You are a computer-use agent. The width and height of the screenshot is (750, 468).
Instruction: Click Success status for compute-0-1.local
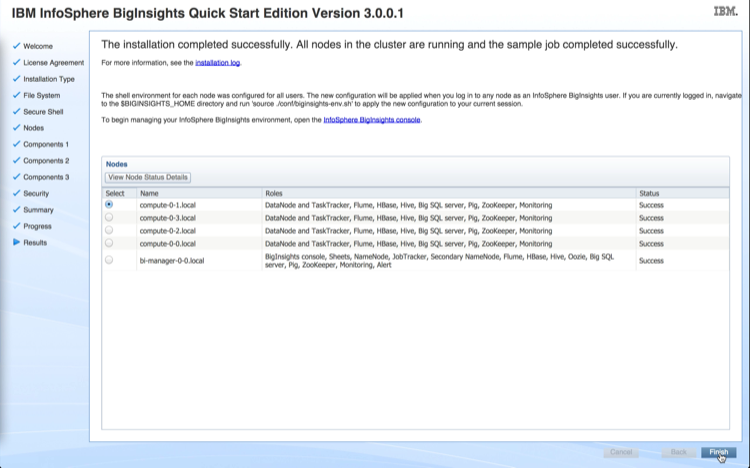point(651,205)
